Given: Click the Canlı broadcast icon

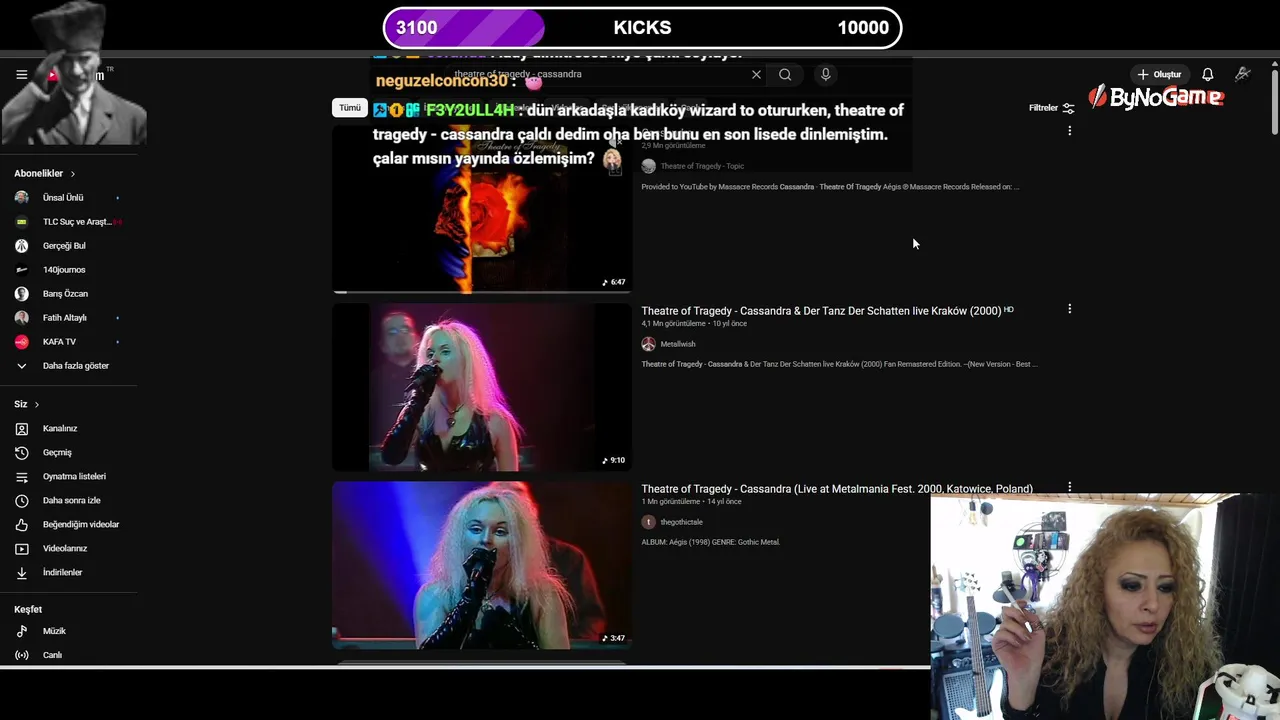Looking at the screenshot, I should [x=21, y=655].
